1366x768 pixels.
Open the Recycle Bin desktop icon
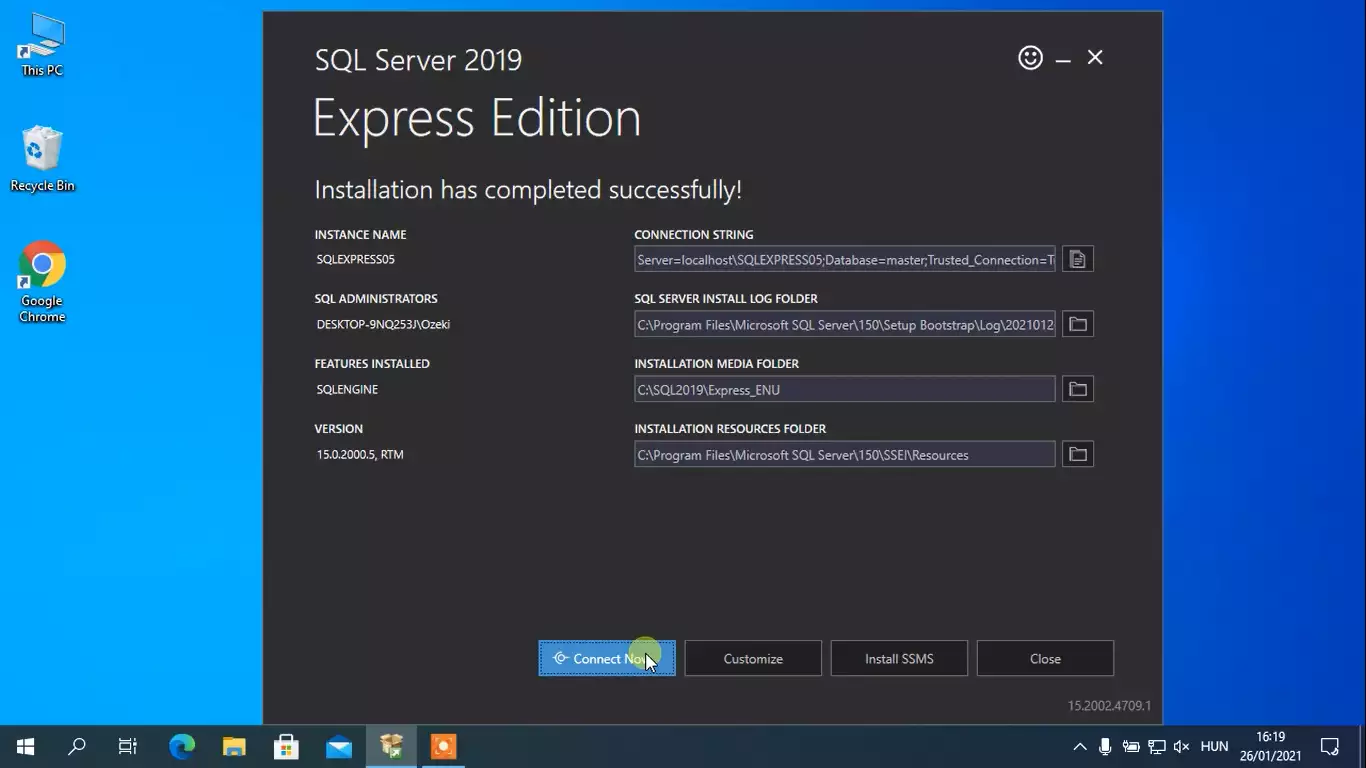42,159
